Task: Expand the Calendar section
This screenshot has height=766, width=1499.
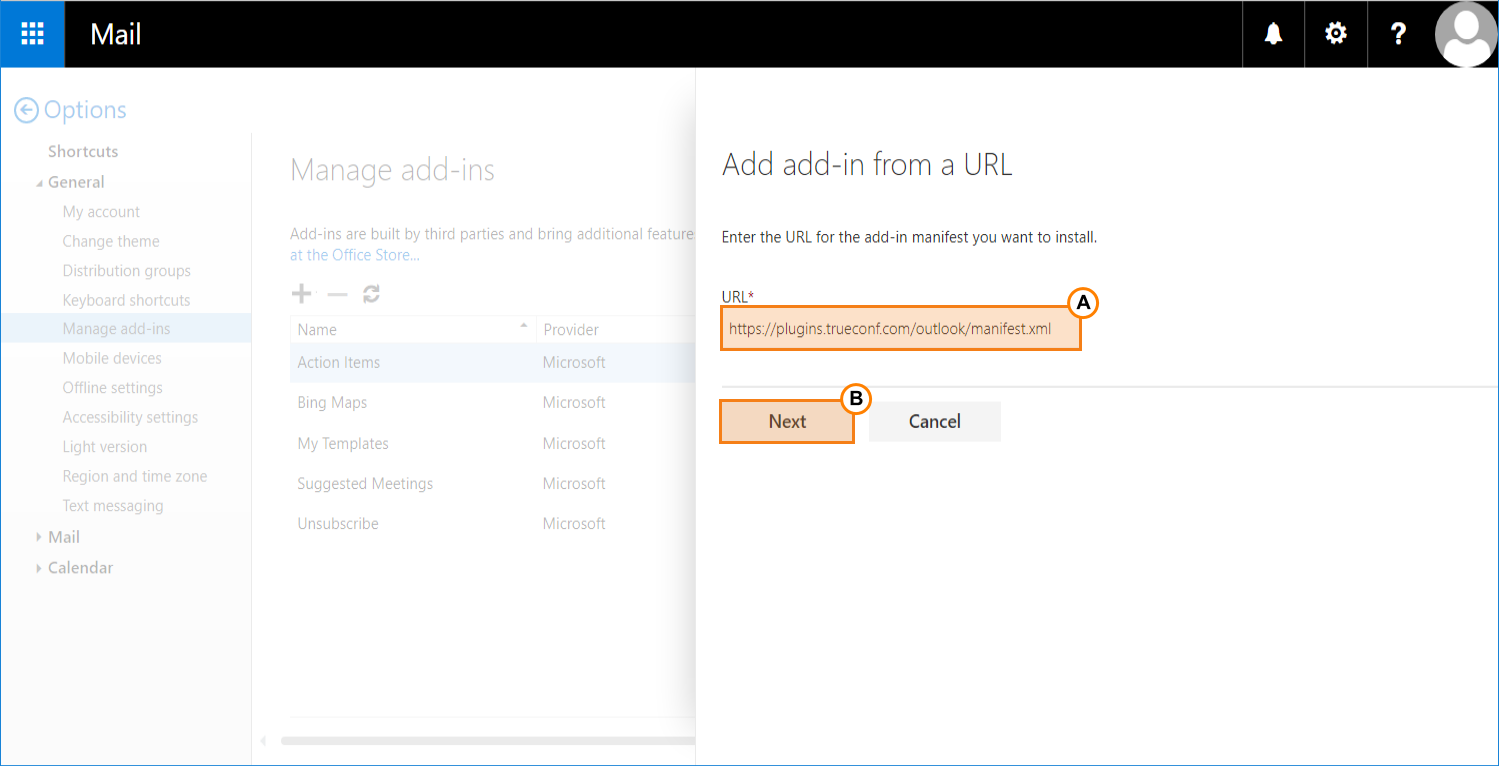Action: pyautogui.click(x=40, y=568)
